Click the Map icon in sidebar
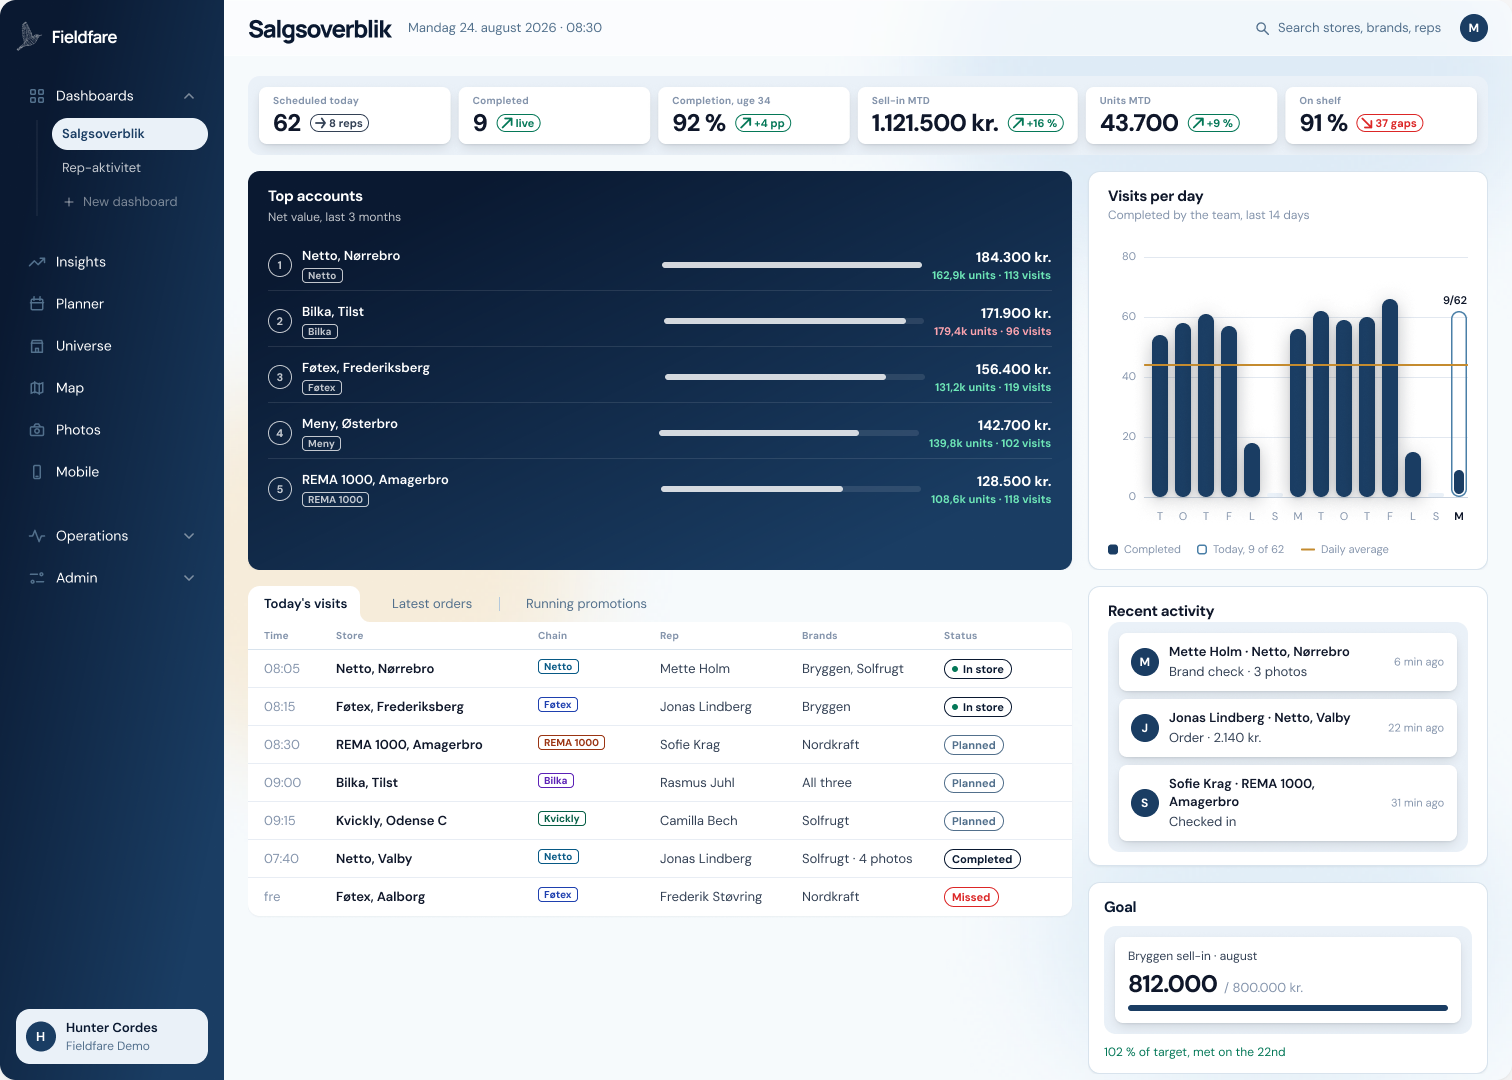The image size is (1512, 1080). (37, 388)
